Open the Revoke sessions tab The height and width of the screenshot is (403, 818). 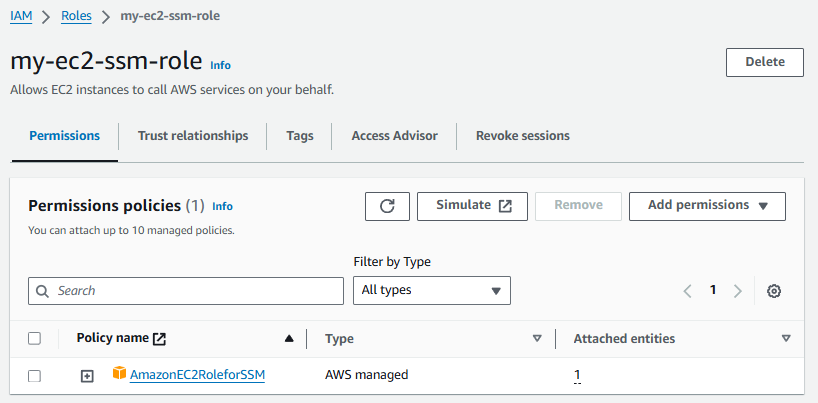click(523, 136)
